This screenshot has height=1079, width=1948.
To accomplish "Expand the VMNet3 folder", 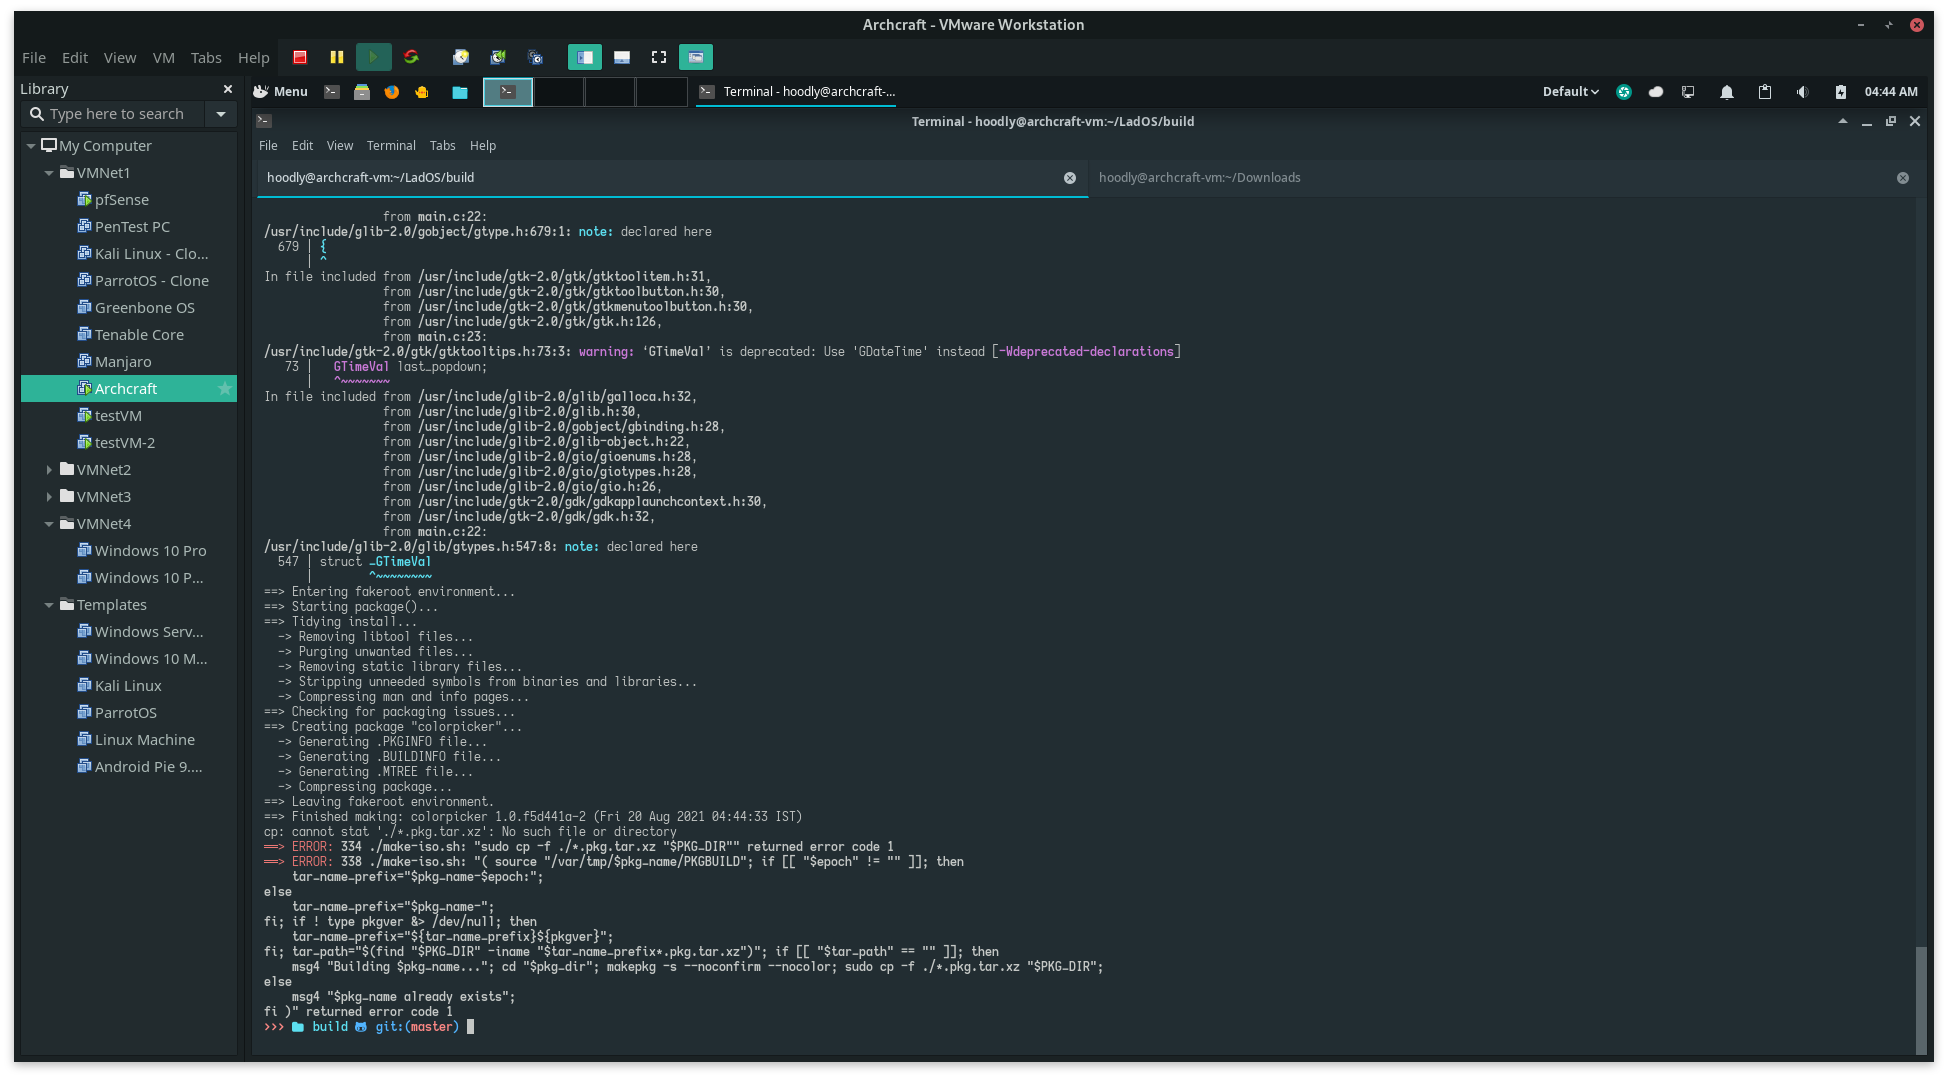I will [49, 497].
